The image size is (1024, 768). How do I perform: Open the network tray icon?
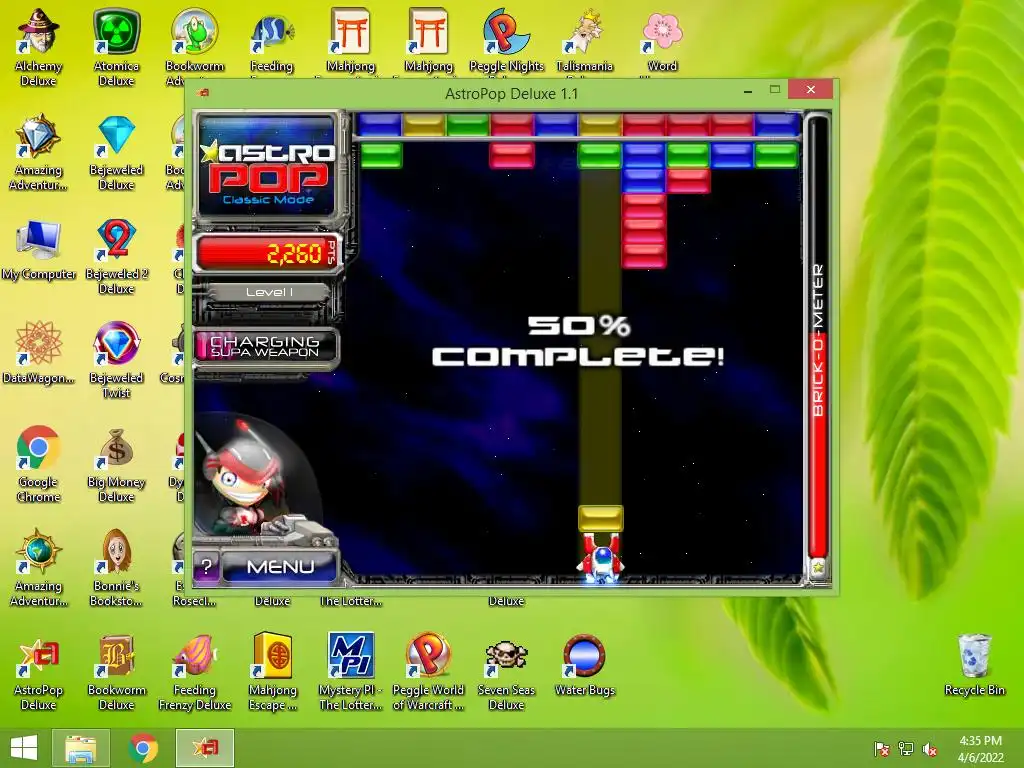point(906,749)
